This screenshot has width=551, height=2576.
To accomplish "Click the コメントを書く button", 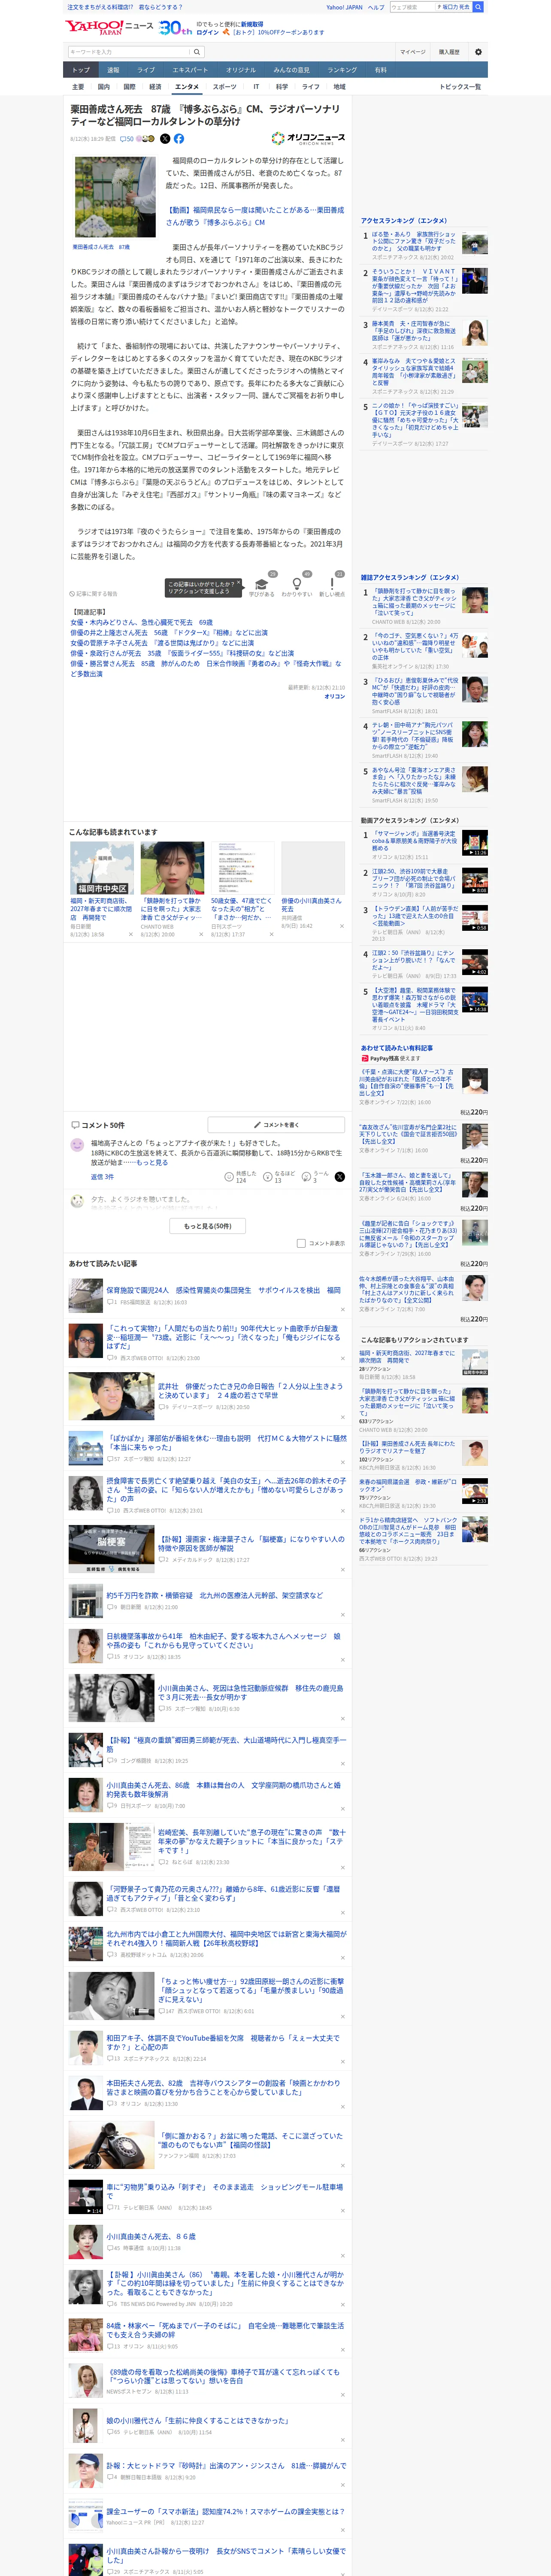I will pos(276,1125).
